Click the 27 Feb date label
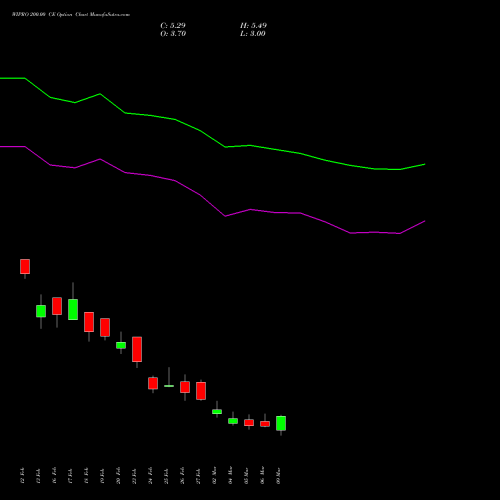 pos(198,476)
